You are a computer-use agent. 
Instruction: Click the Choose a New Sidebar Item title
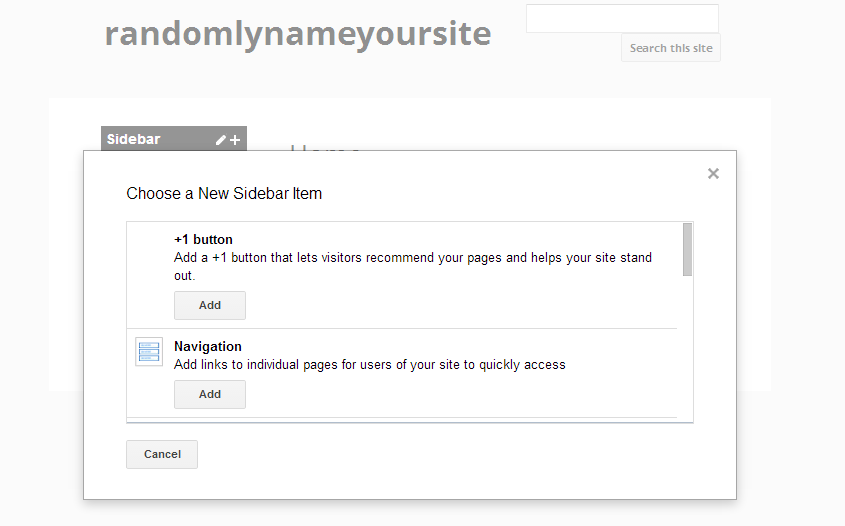pyautogui.click(x=224, y=194)
